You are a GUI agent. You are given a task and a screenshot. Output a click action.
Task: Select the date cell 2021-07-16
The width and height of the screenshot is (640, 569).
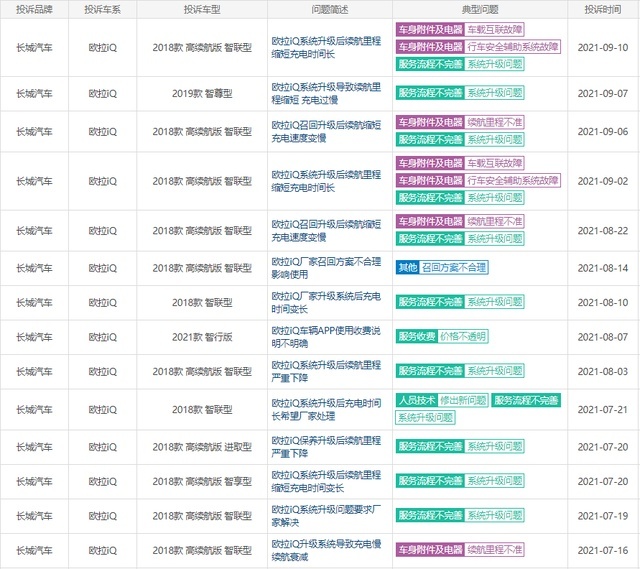[x=603, y=550]
